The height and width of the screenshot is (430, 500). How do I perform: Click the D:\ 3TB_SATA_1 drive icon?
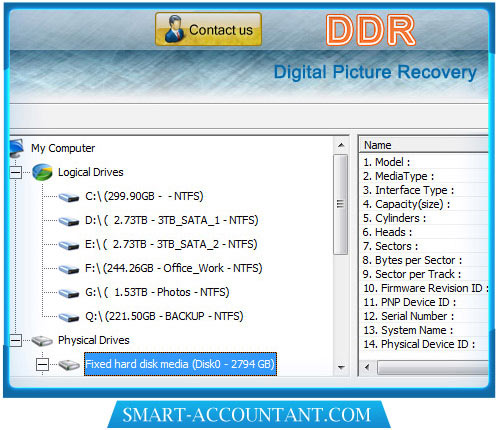[x=69, y=221]
